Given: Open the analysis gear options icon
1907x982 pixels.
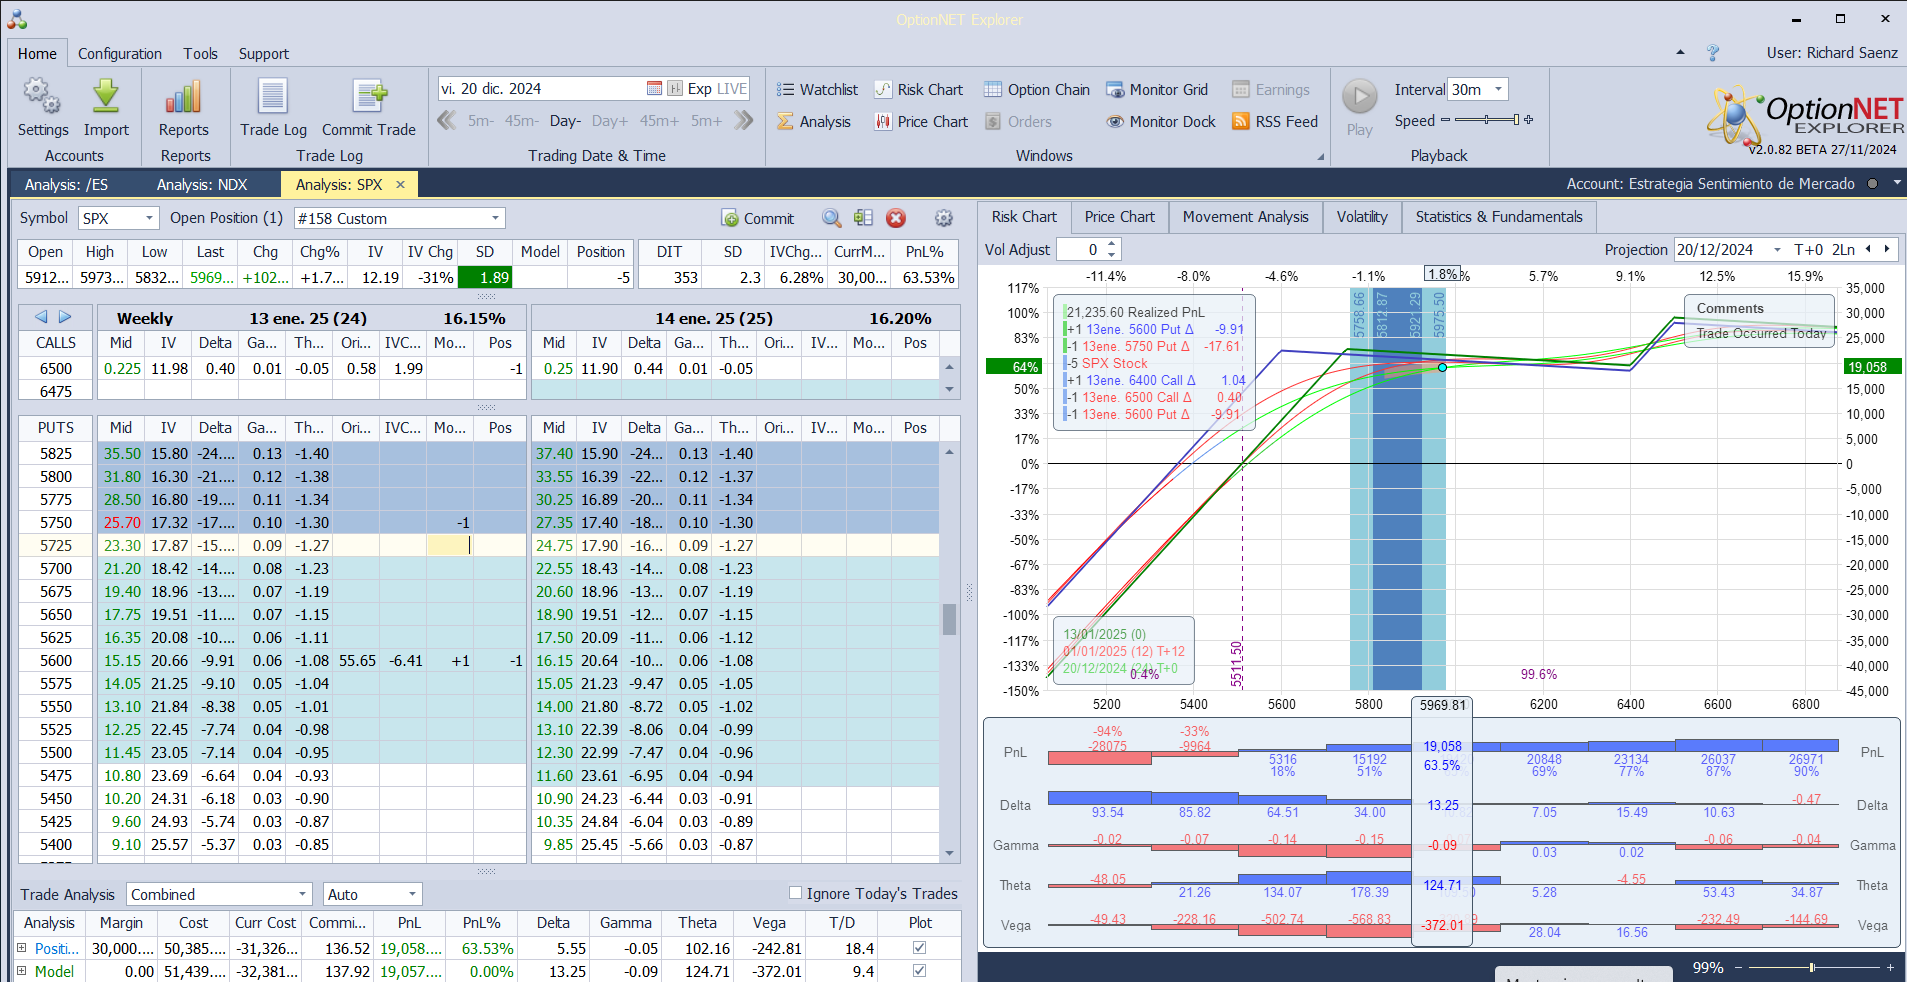Looking at the screenshot, I should pos(943,218).
